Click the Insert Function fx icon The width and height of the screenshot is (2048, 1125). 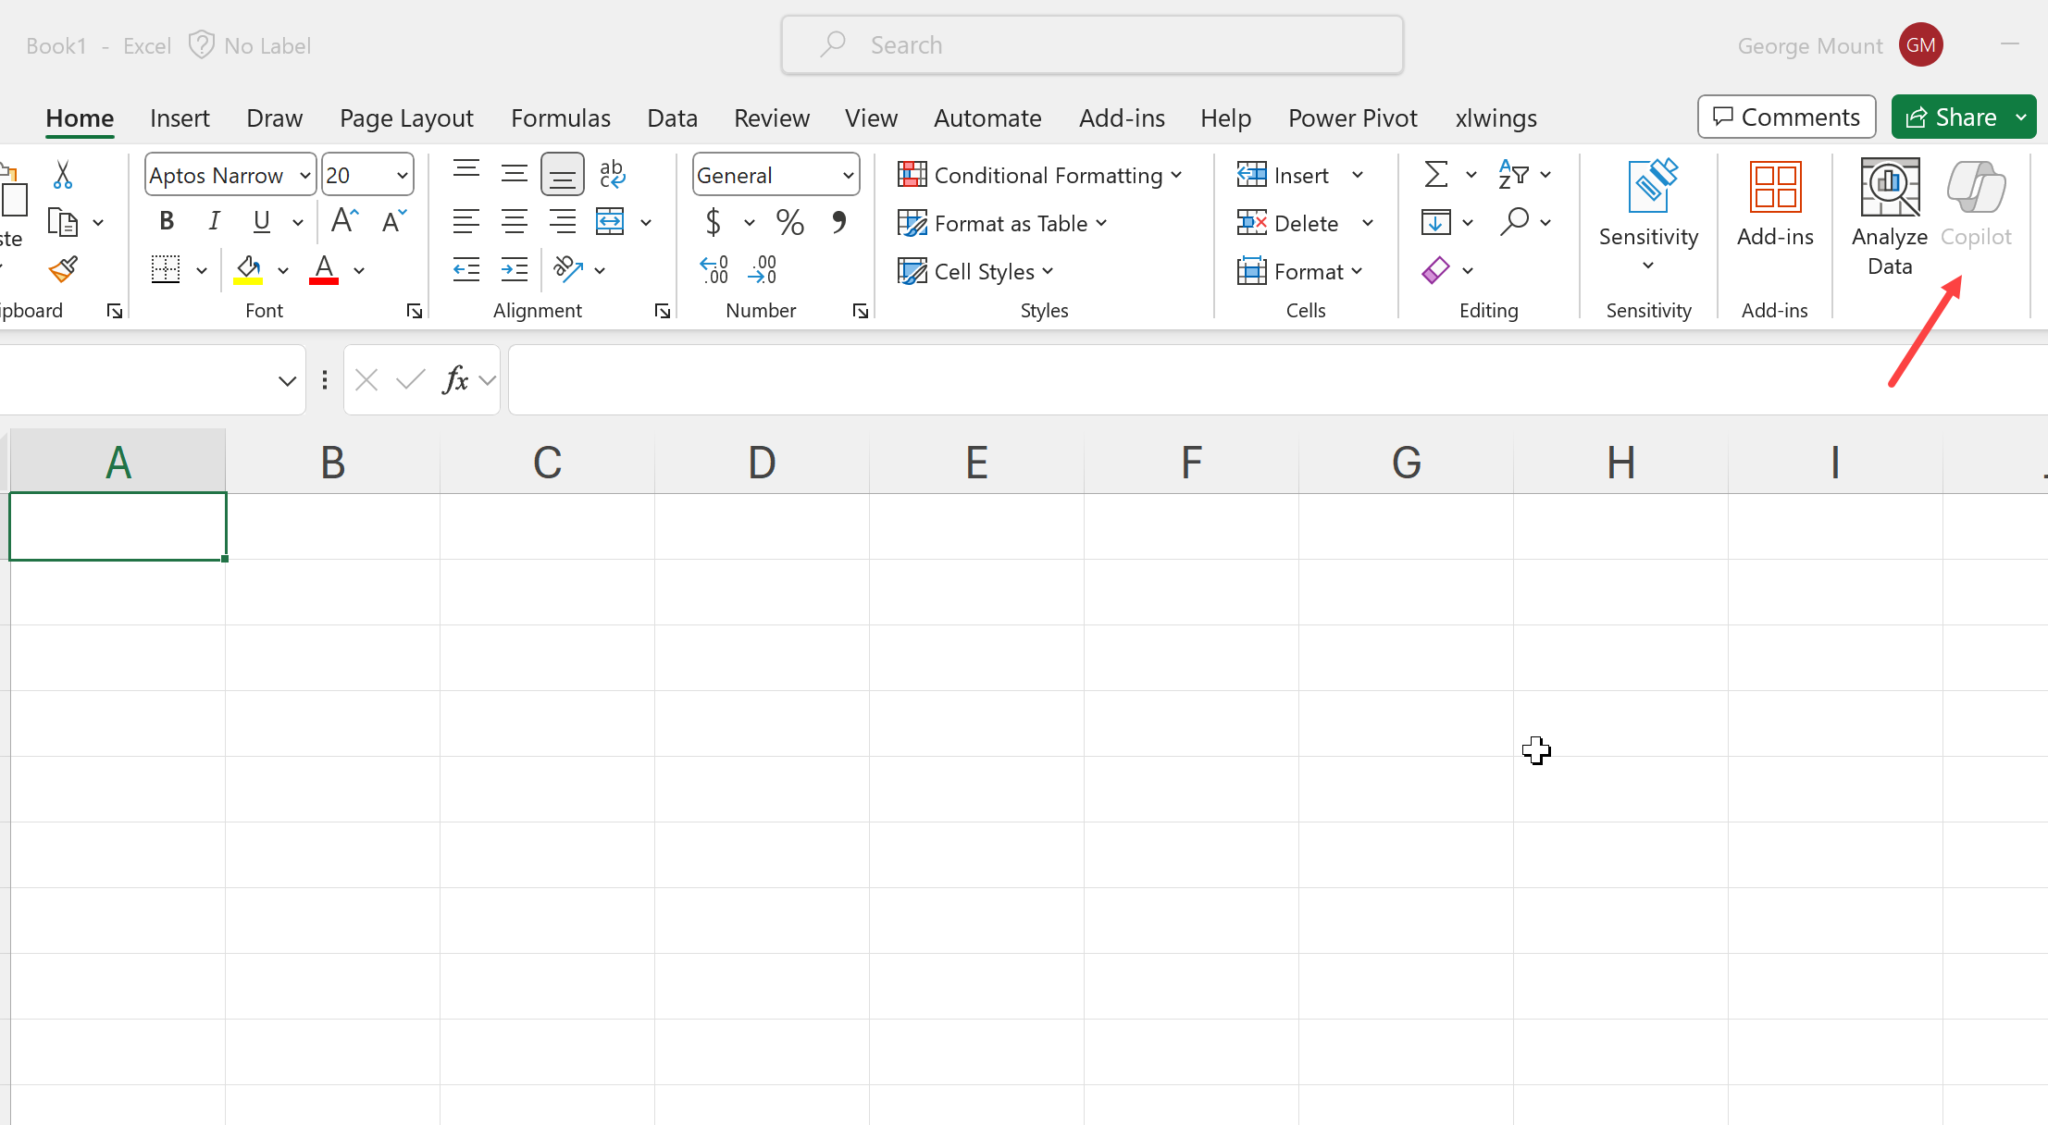456,380
